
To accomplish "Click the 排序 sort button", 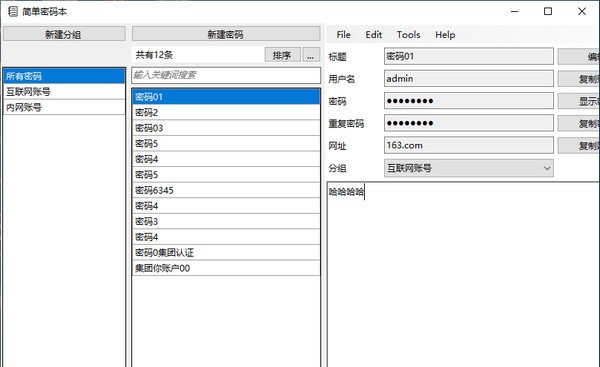I will tap(282, 55).
